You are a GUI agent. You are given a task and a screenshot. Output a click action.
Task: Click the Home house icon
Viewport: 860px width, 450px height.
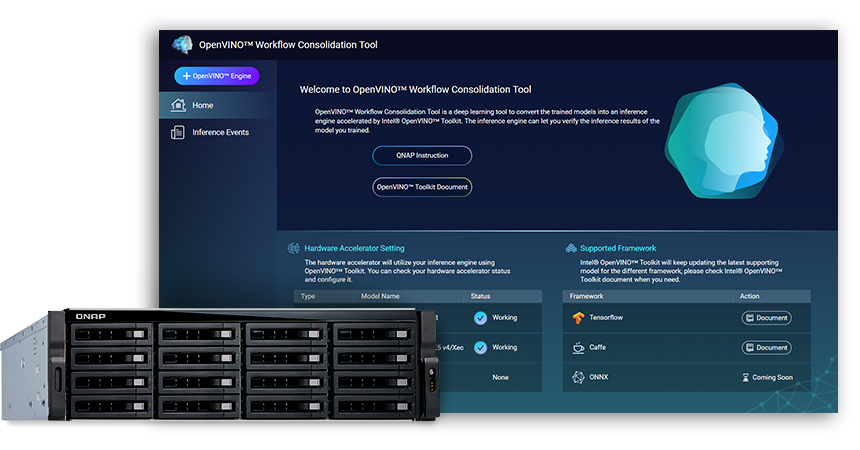pos(178,105)
